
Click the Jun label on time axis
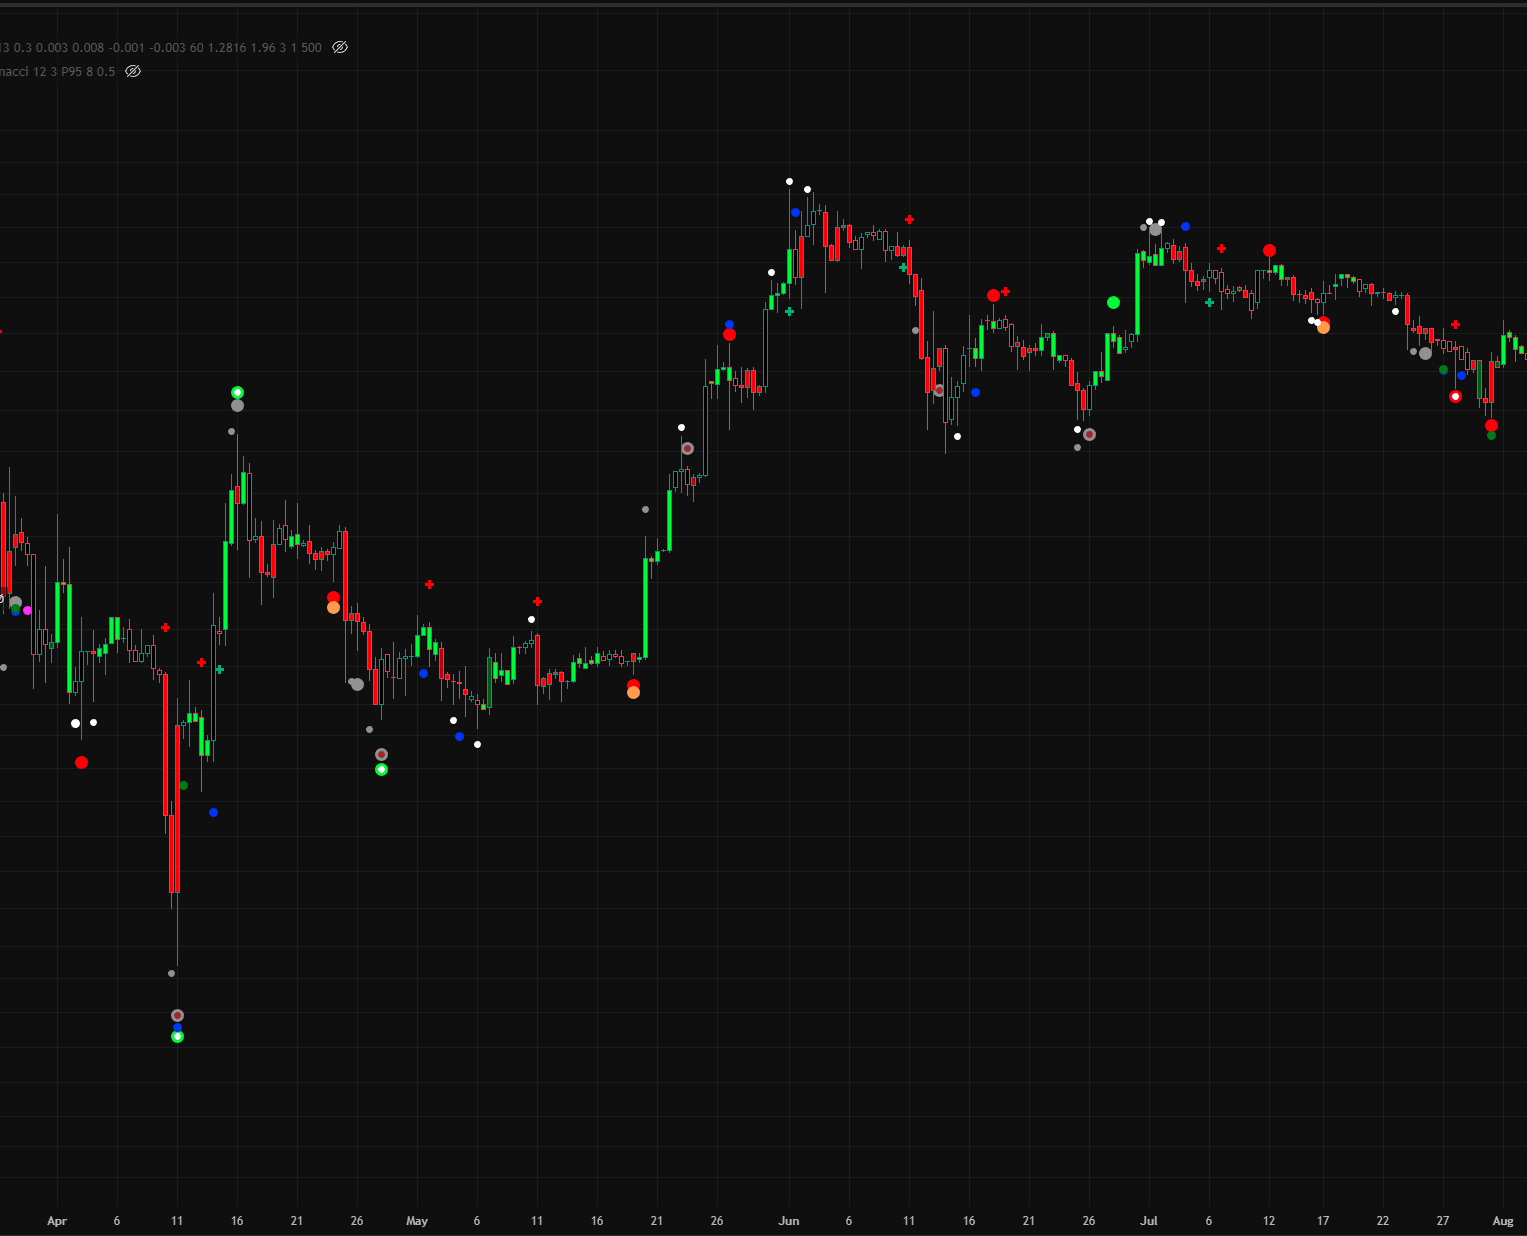pyautogui.click(x=789, y=1221)
